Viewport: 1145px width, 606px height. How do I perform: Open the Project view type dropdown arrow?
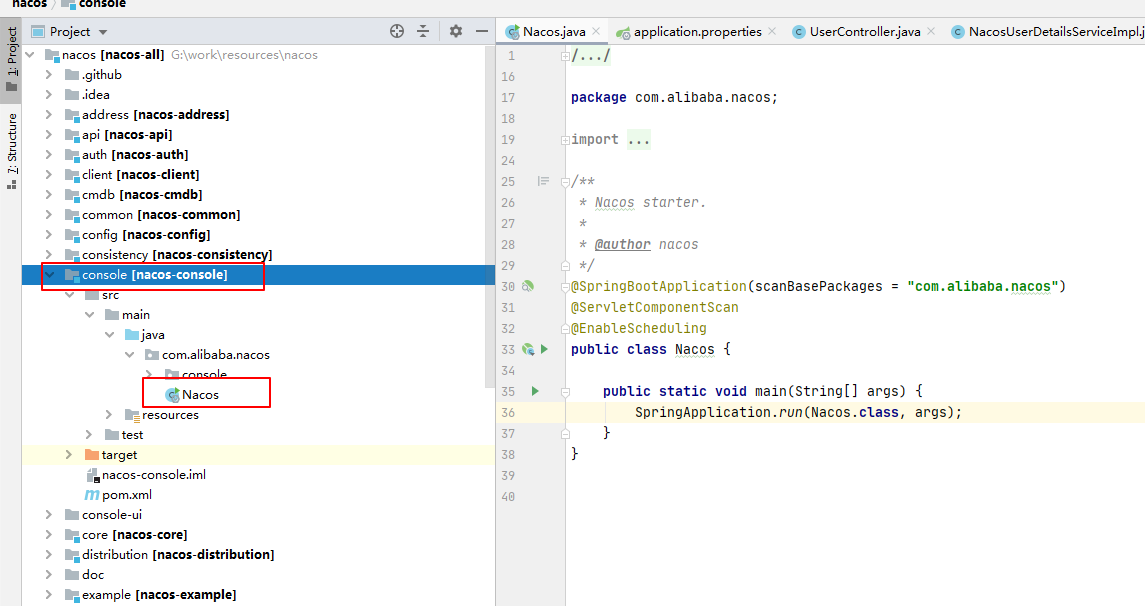tap(103, 32)
